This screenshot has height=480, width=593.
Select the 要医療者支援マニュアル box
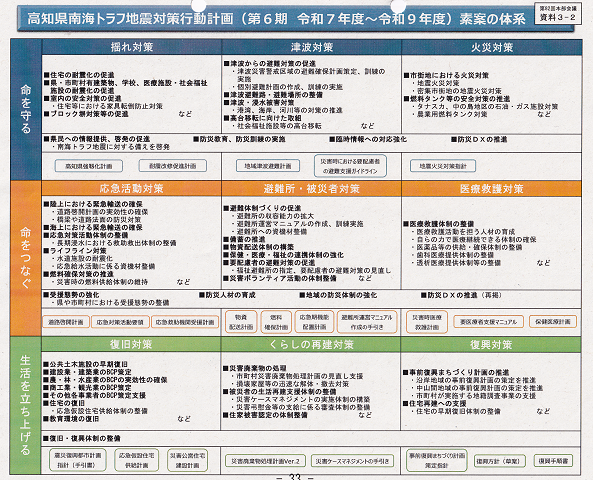click(x=488, y=322)
